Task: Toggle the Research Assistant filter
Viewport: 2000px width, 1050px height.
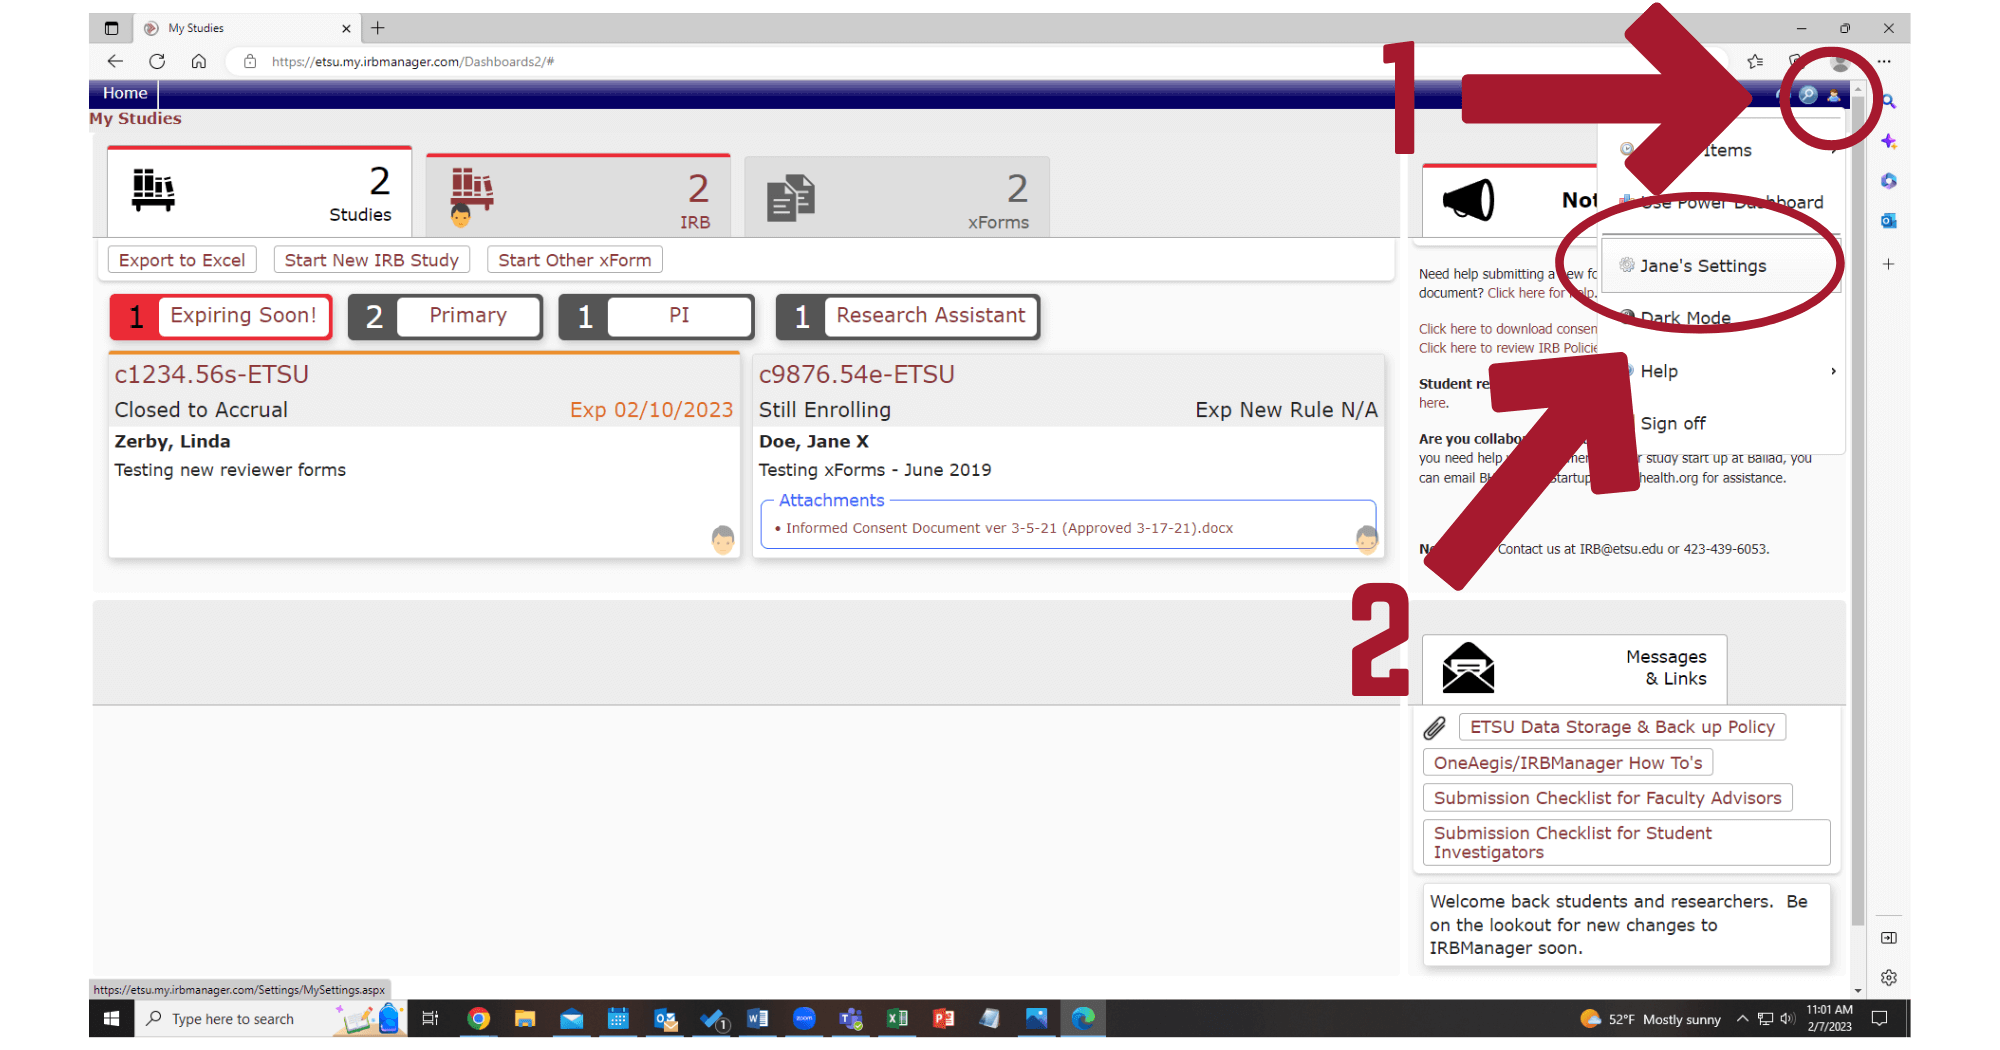Action: [x=907, y=316]
